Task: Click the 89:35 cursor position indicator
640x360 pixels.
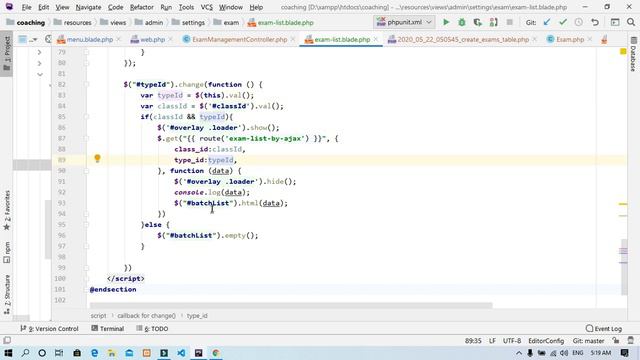Action: coord(473,341)
